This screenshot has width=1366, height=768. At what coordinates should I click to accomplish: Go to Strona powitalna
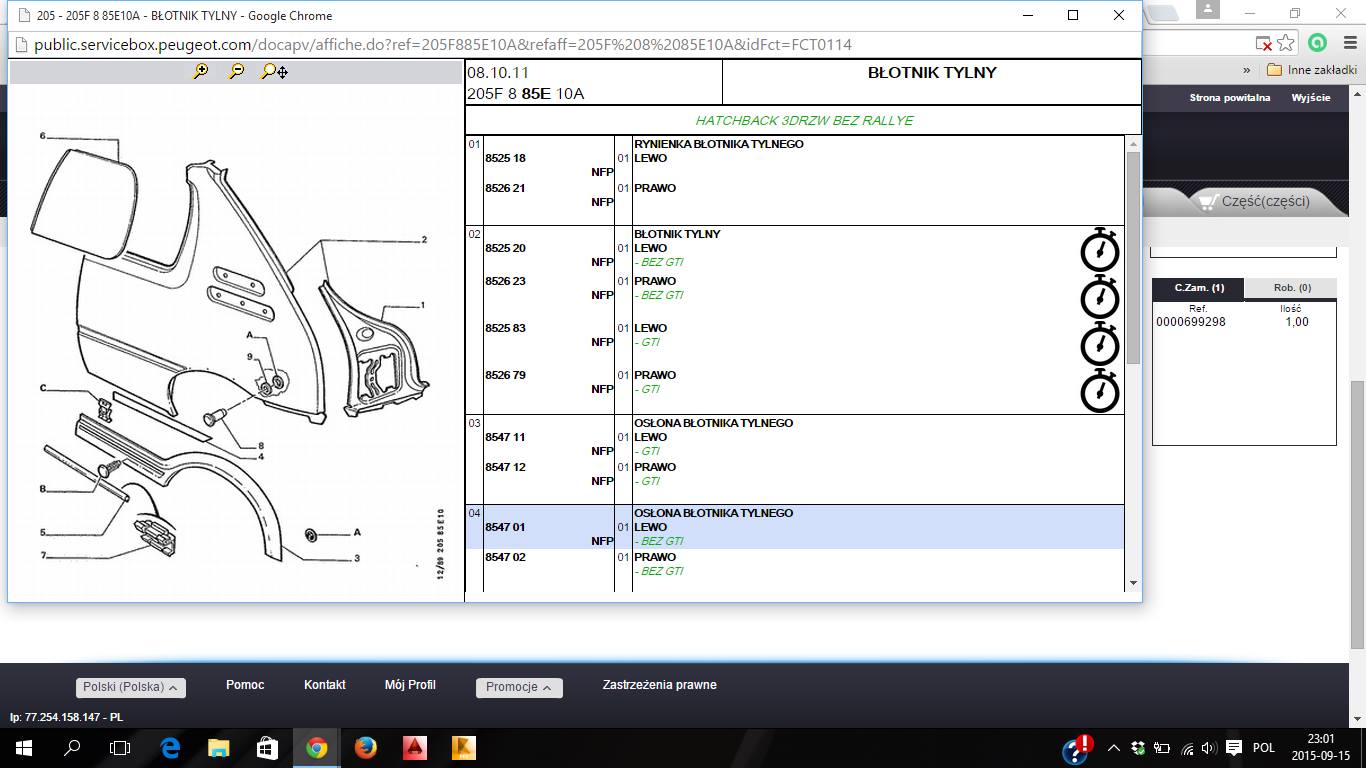tap(1229, 98)
